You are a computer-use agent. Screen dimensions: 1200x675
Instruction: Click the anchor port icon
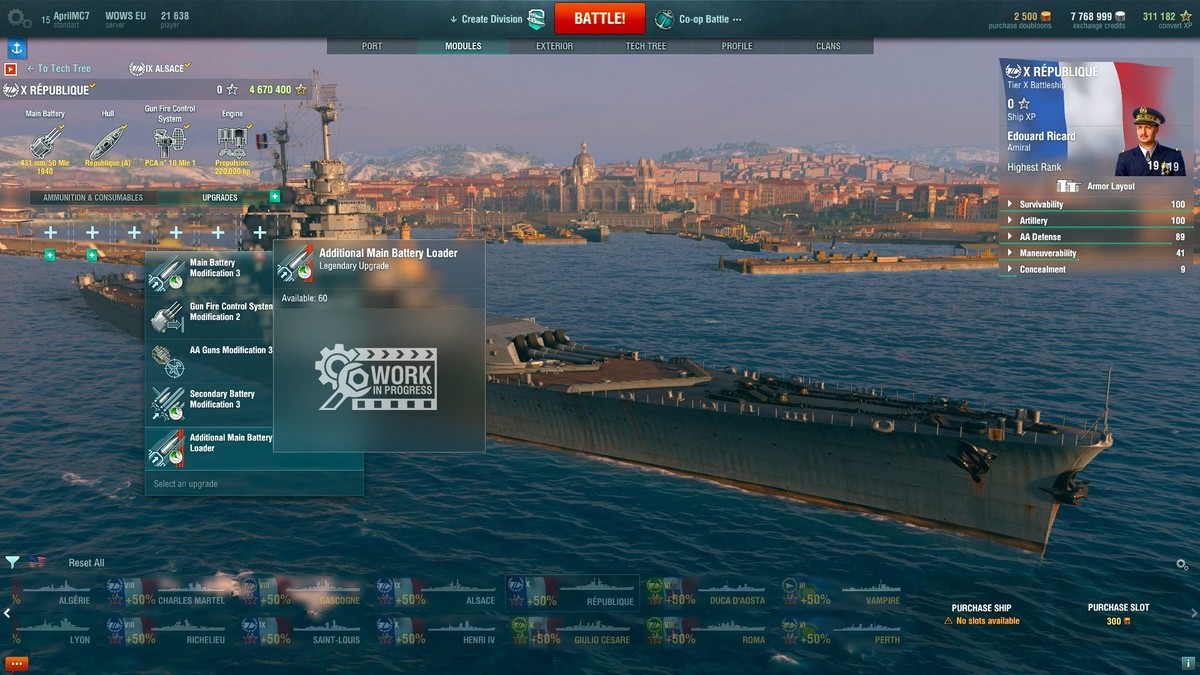click(17, 48)
